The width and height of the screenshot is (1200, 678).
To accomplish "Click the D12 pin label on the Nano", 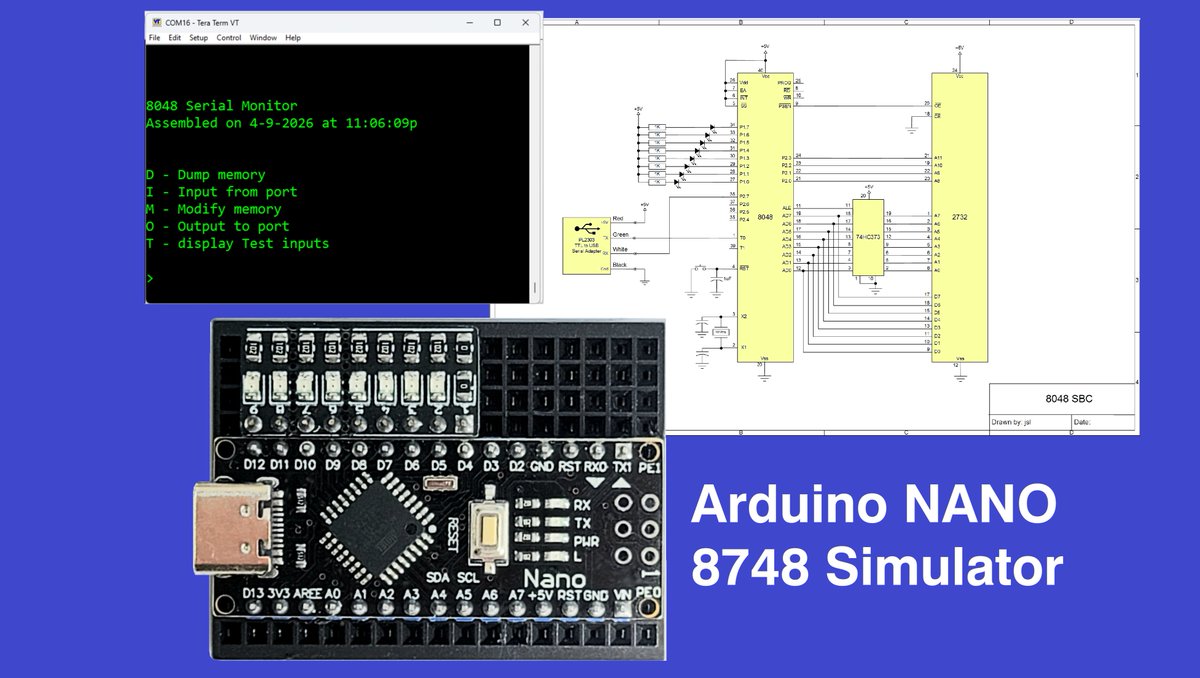I will [x=255, y=467].
